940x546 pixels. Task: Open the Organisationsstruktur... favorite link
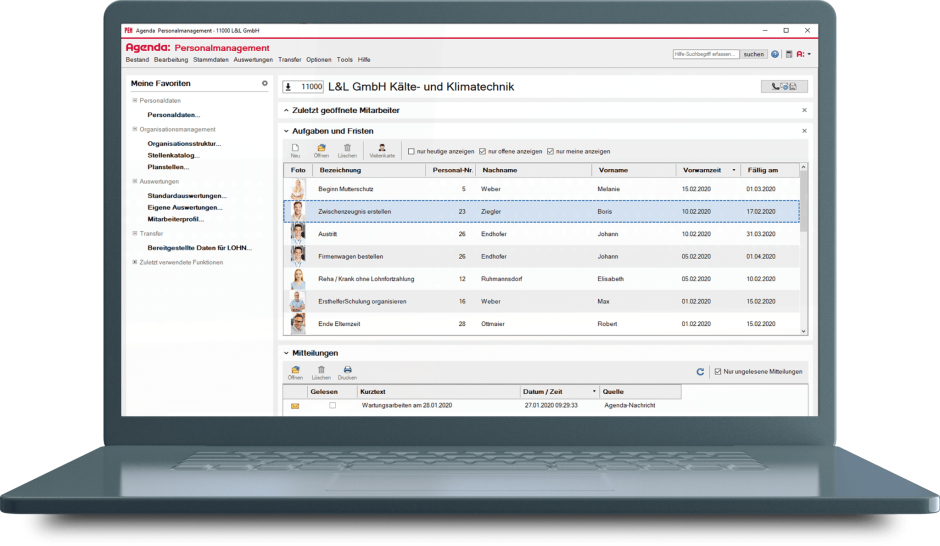tap(184, 143)
